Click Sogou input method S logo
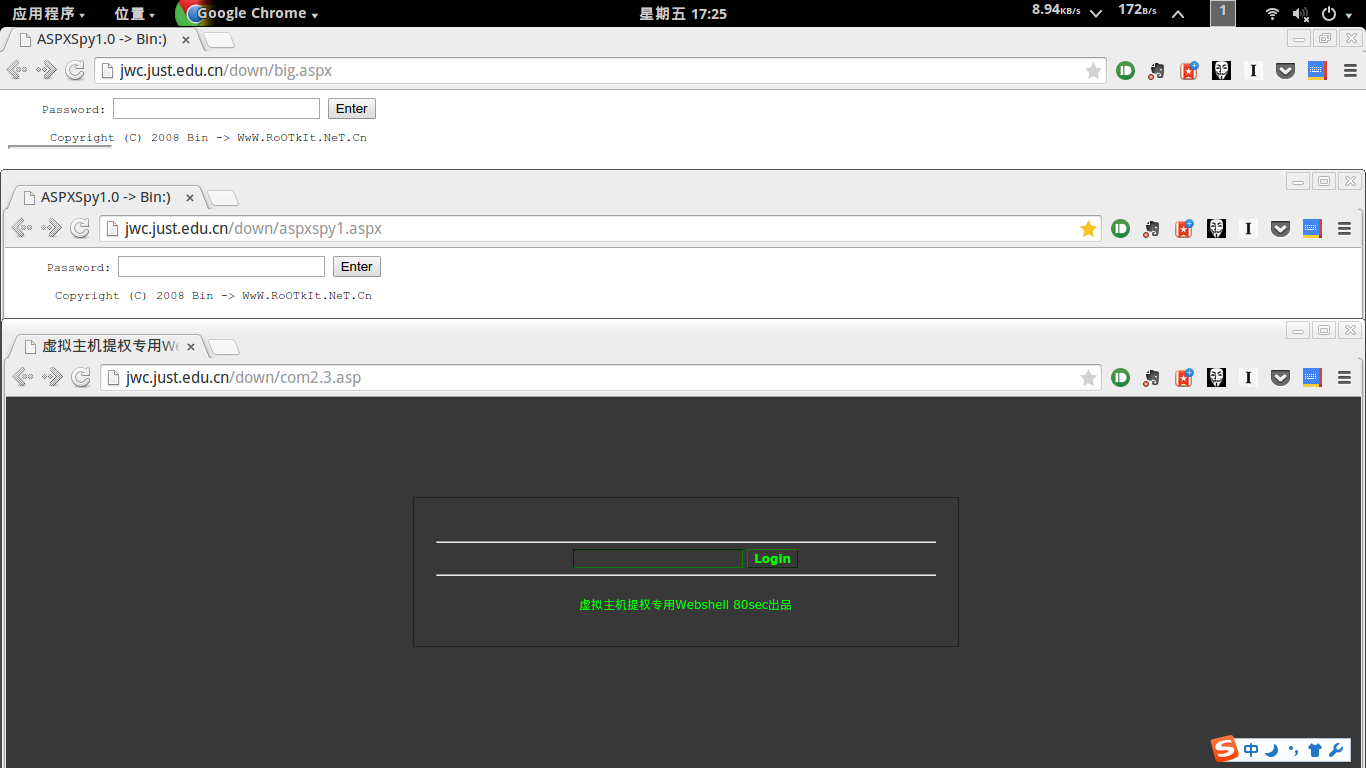 [1225, 749]
